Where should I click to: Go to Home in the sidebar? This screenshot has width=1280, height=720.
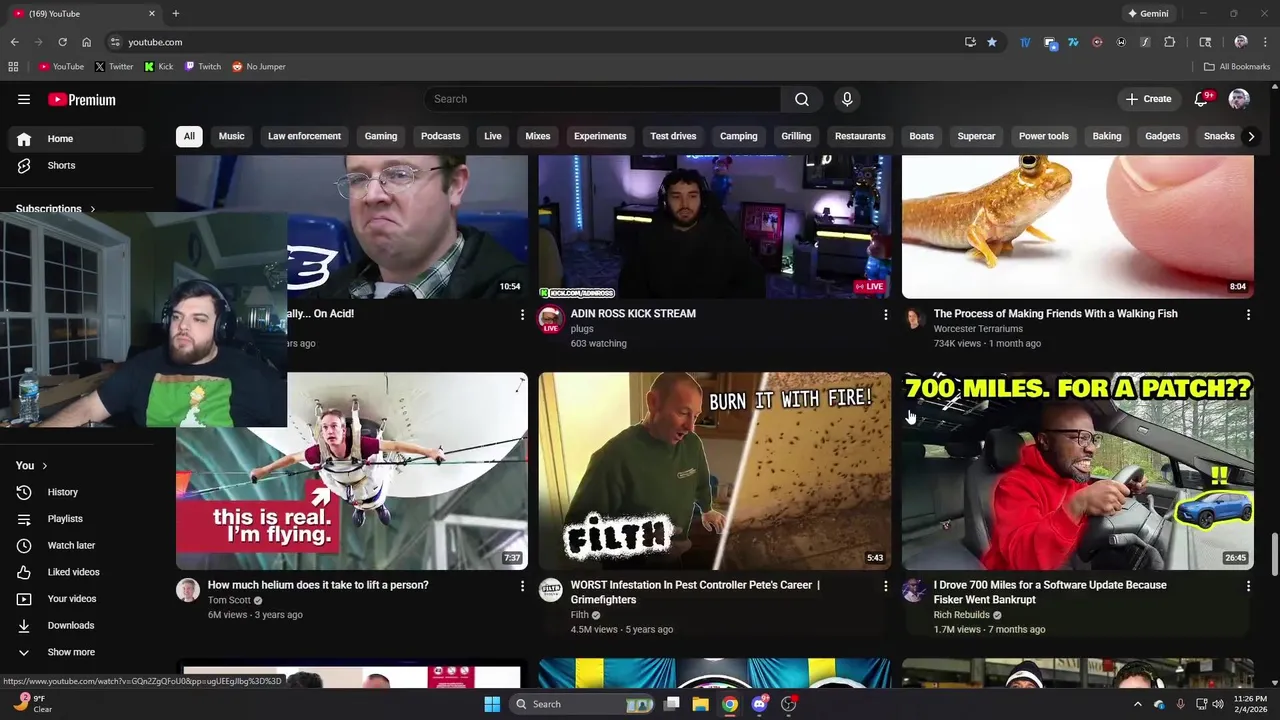(76, 139)
